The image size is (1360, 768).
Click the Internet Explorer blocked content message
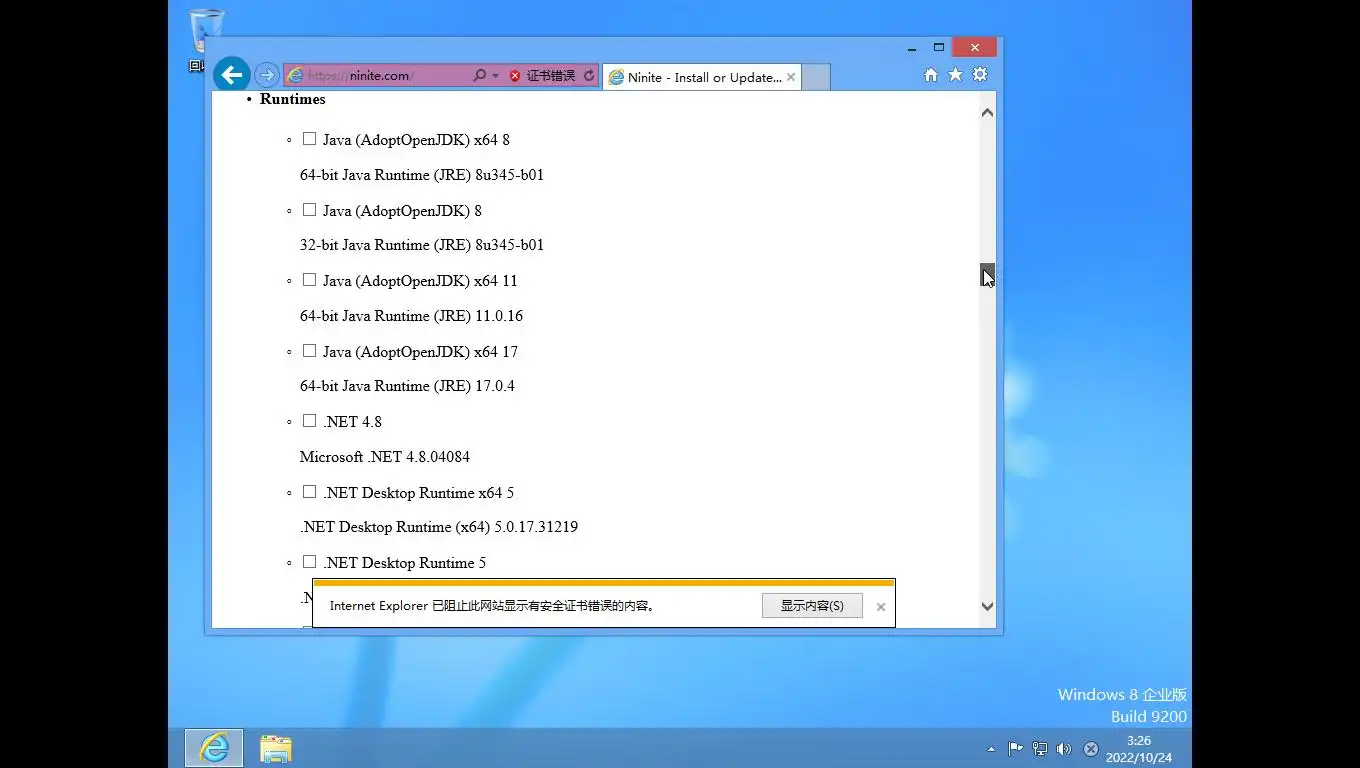(x=493, y=606)
